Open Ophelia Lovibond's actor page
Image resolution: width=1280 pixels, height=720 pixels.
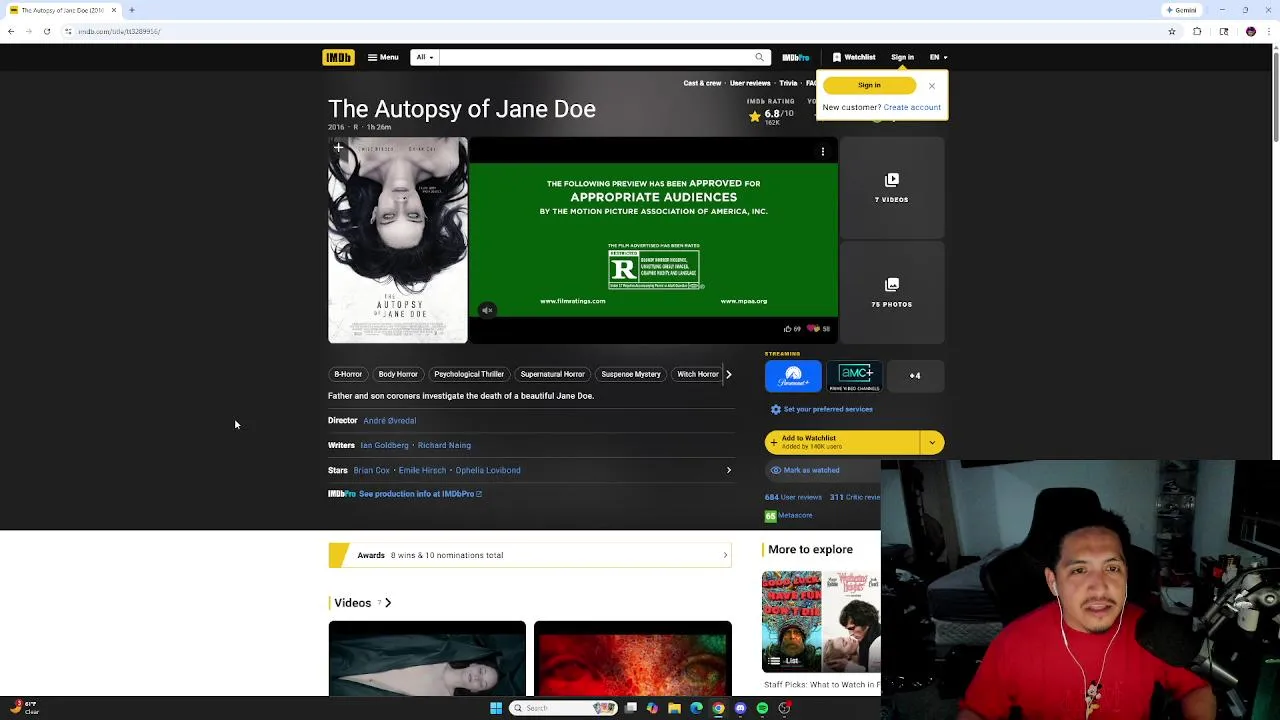pos(488,470)
